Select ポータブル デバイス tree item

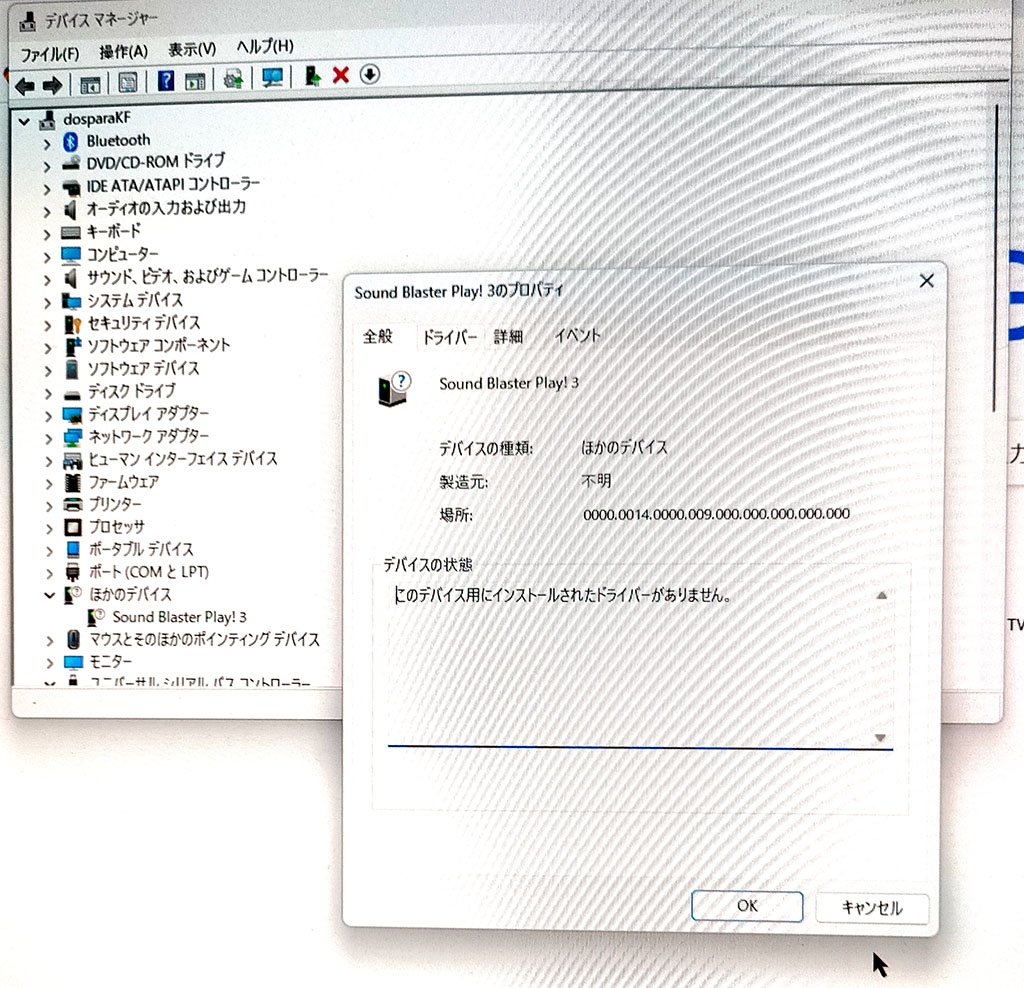pyautogui.click(x=141, y=550)
